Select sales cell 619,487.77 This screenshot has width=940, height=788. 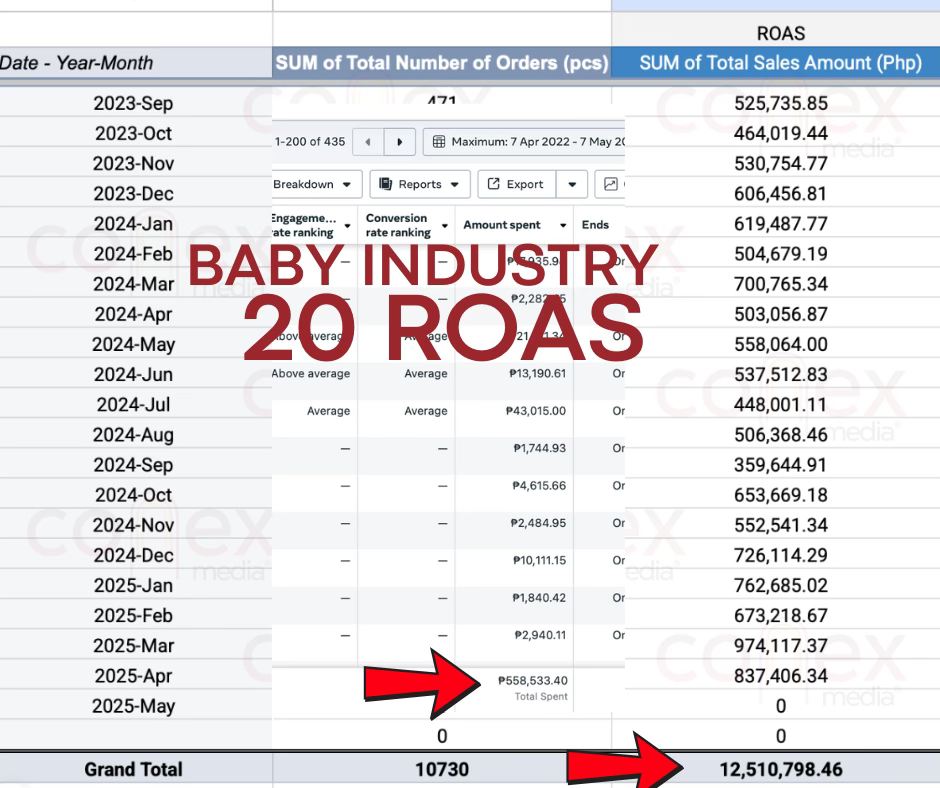pyautogui.click(x=781, y=224)
